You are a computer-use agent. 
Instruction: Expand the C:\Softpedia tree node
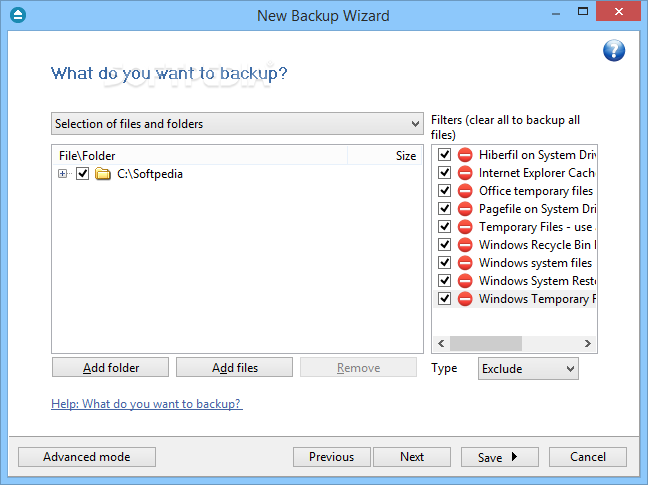tap(62, 174)
